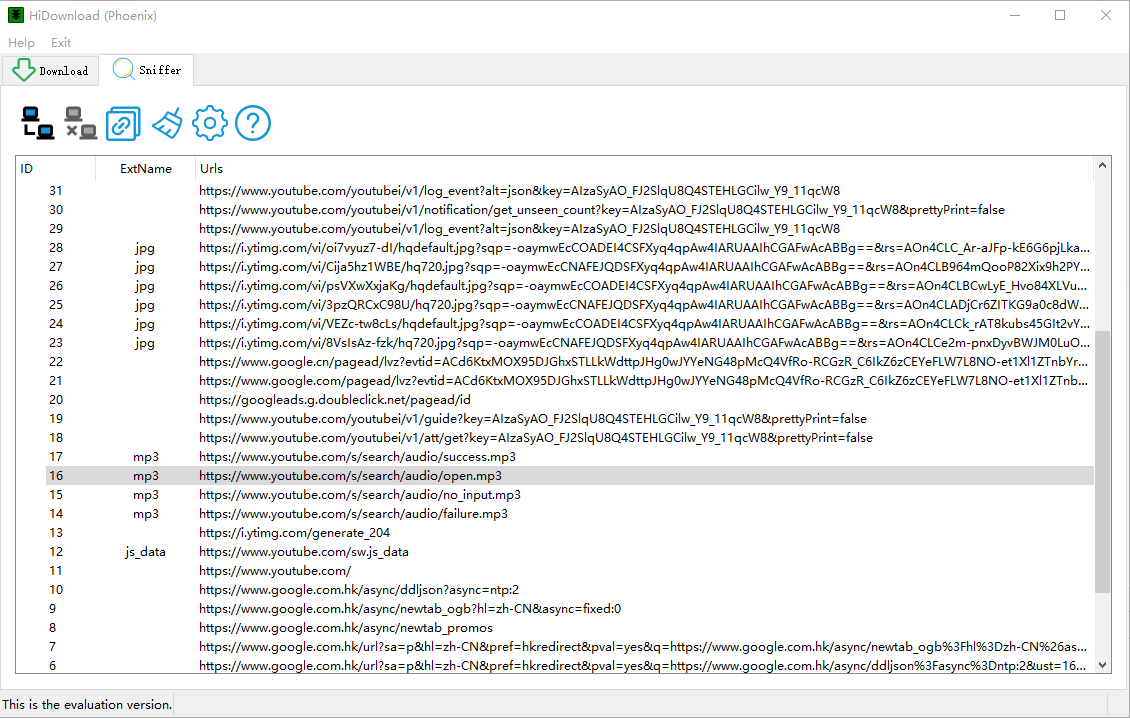Open sniffer settings gear icon
The image size is (1130, 719).
210,123
